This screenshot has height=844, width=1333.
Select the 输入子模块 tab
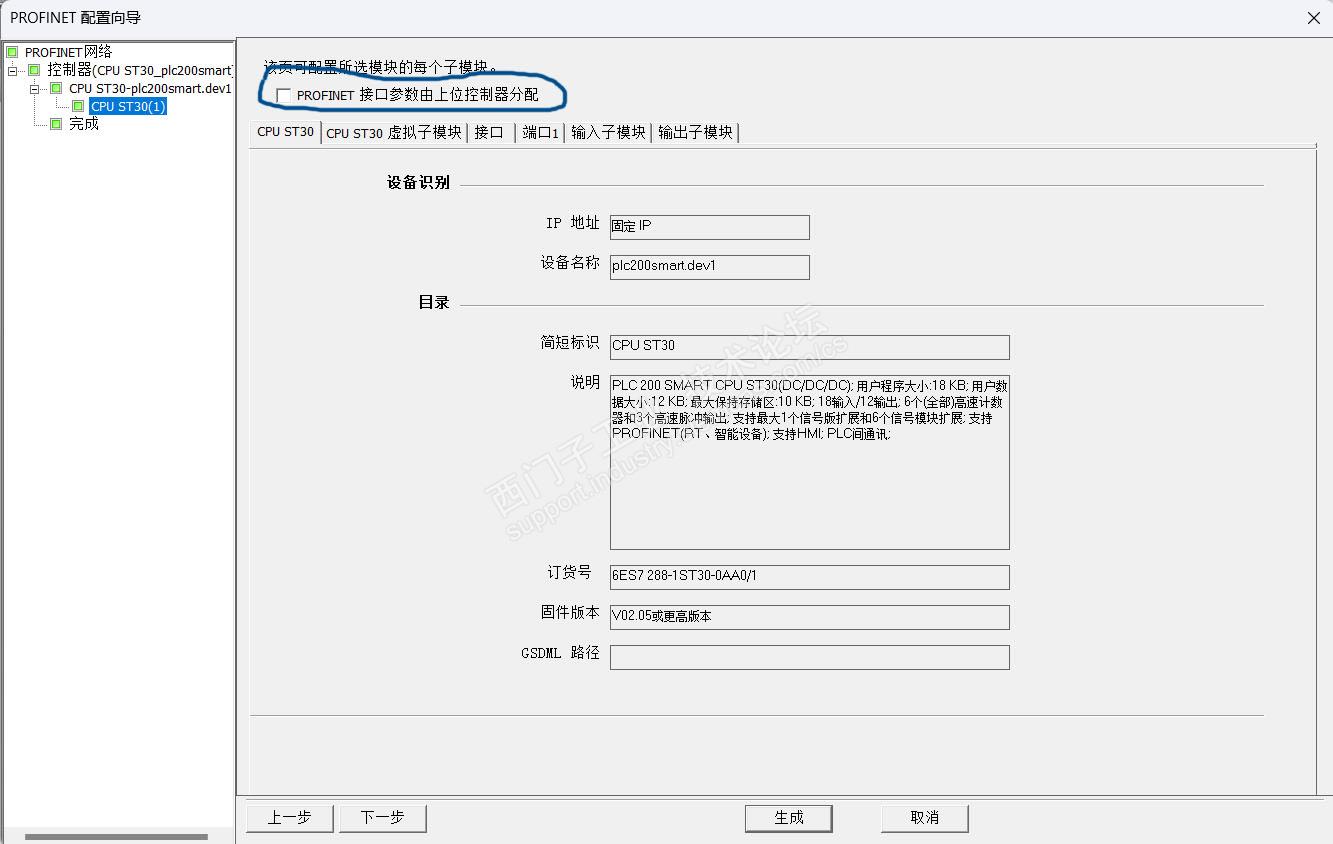608,133
